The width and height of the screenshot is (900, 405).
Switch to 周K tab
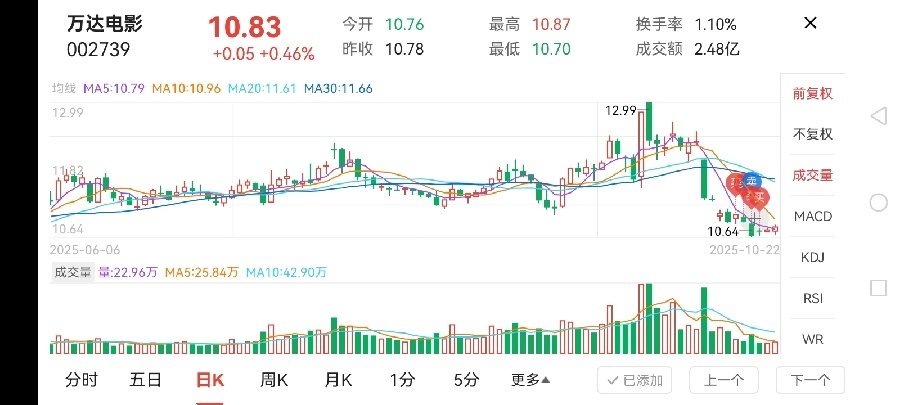274,380
